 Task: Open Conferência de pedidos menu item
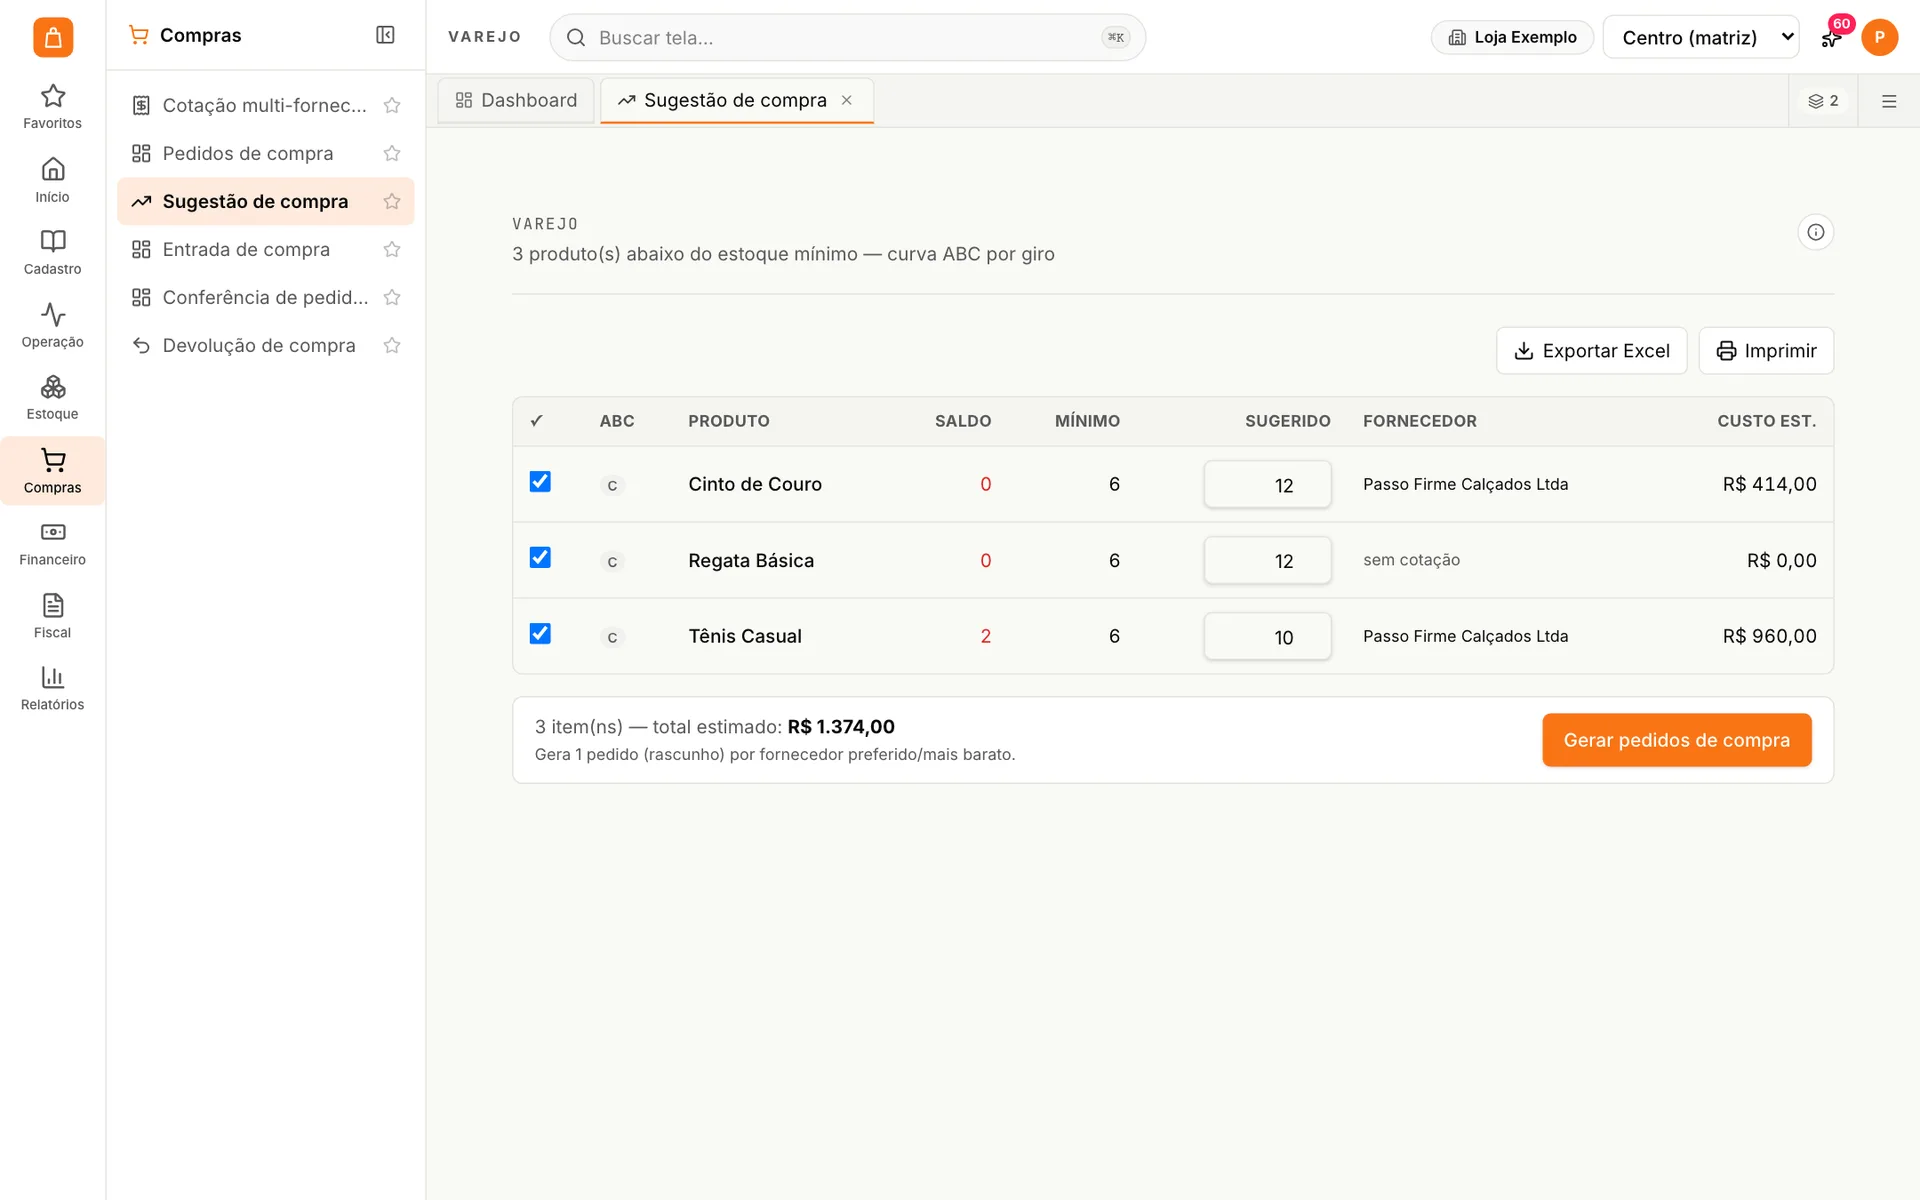(265, 297)
